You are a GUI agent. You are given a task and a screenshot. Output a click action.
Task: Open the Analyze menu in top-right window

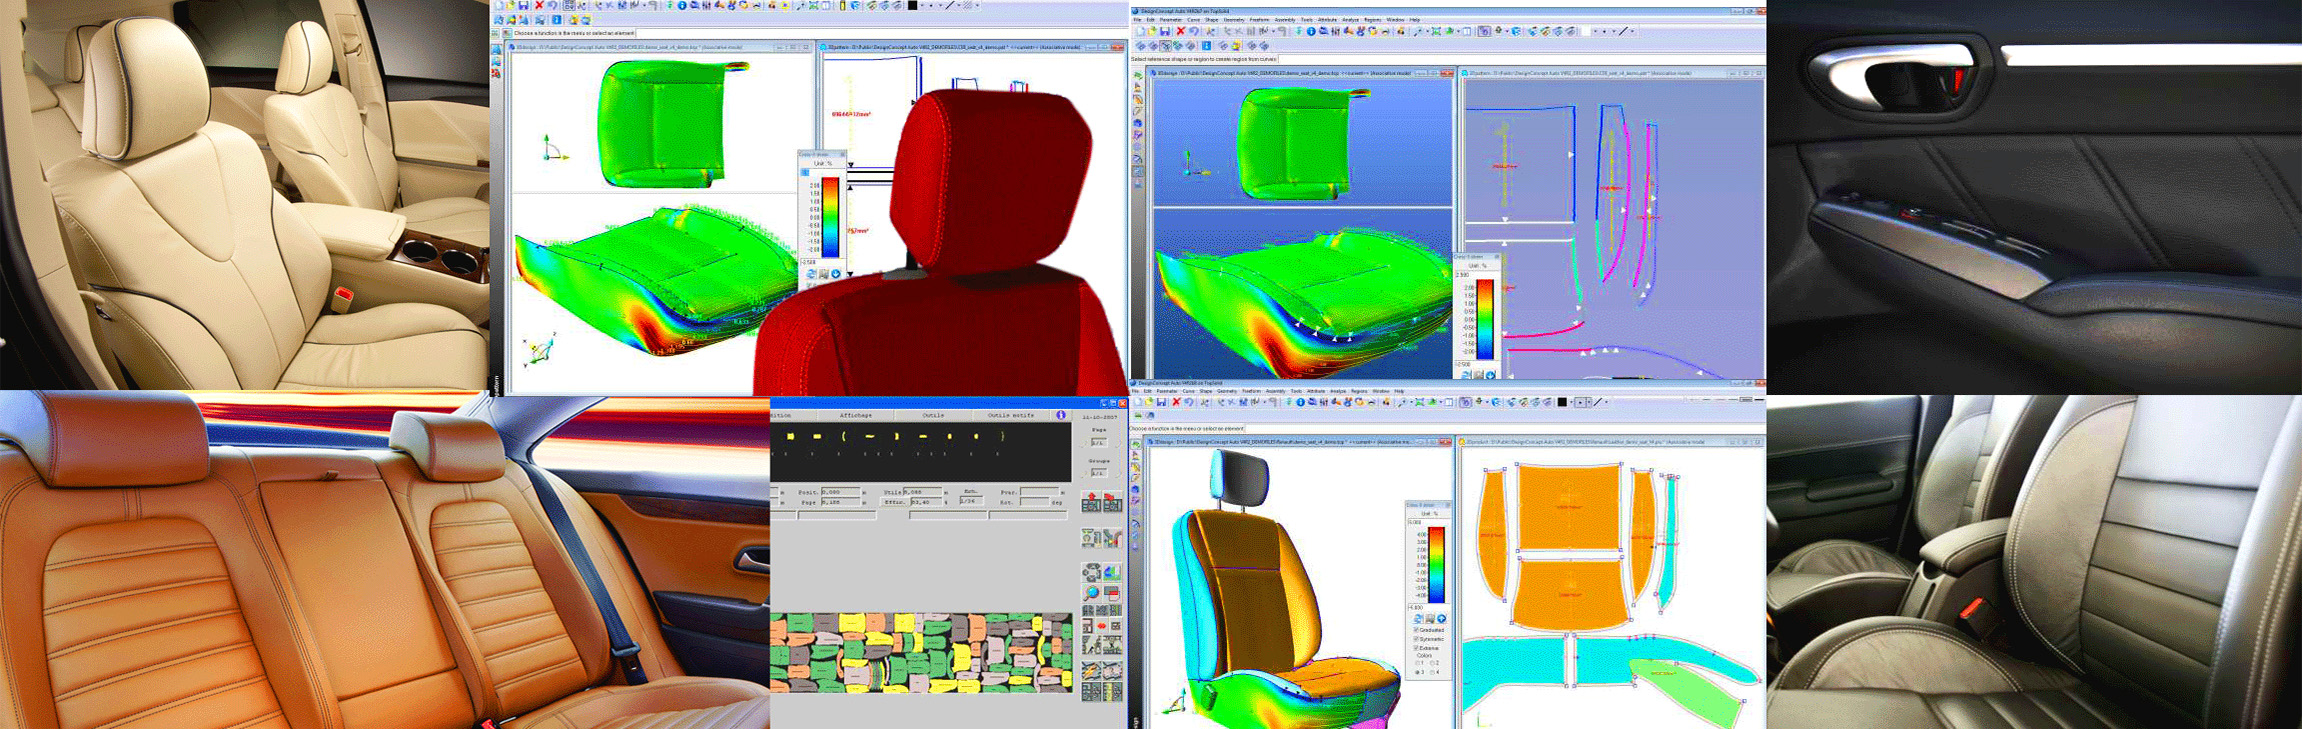click(1350, 20)
